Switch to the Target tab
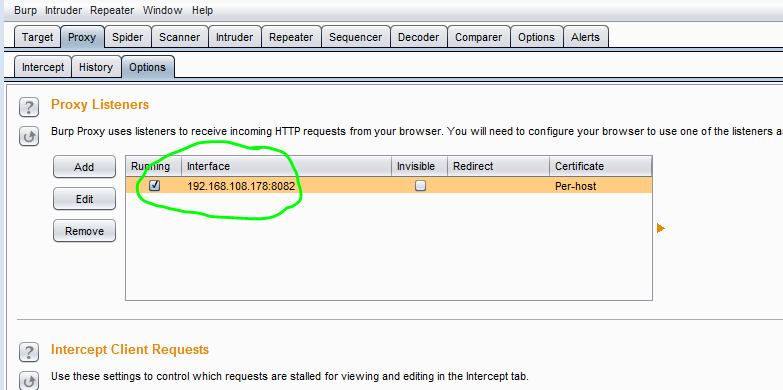The image size is (783, 390). (x=37, y=37)
